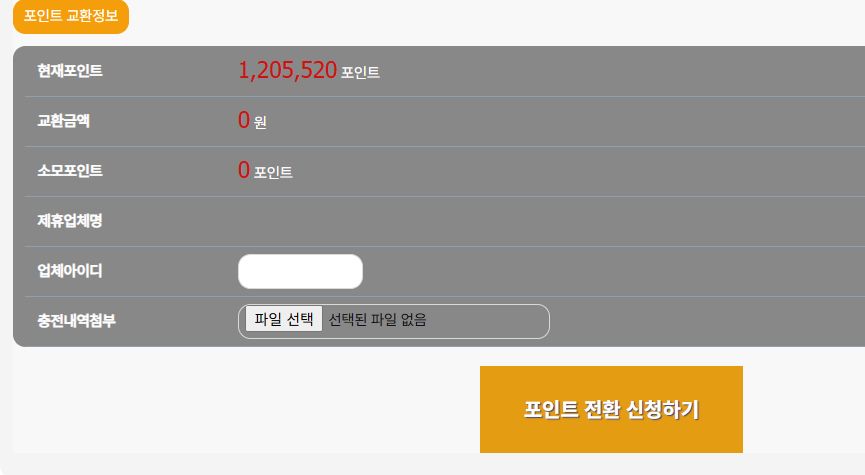
Task: Click the 업체아이디 row label
Action: coord(70,271)
